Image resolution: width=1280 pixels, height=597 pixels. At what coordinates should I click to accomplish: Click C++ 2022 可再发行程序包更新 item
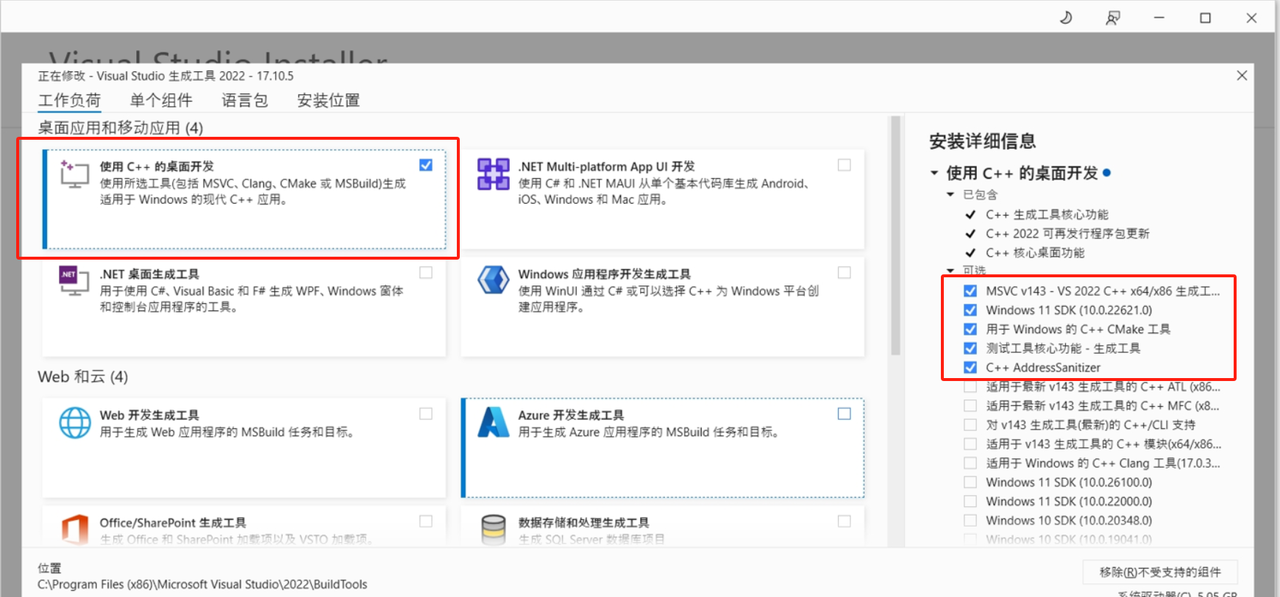(1068, 234)
